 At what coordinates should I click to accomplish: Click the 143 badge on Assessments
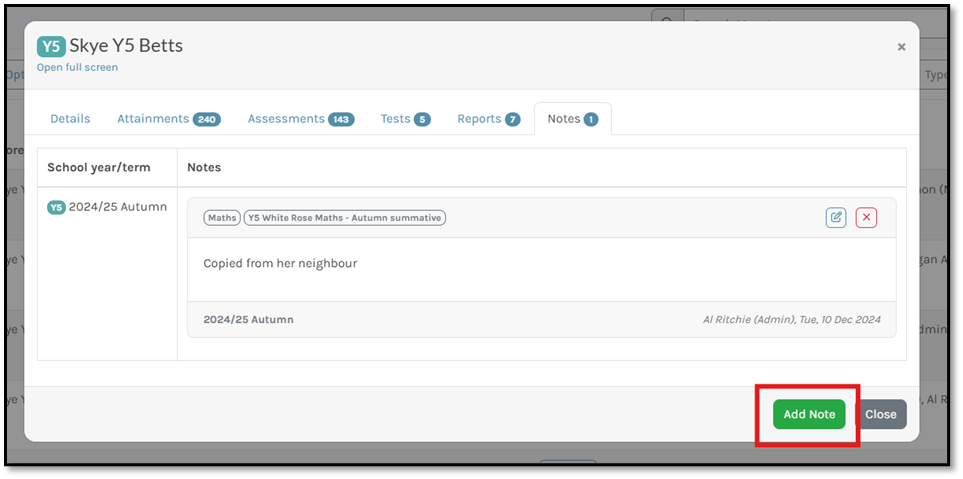(341, 120)
